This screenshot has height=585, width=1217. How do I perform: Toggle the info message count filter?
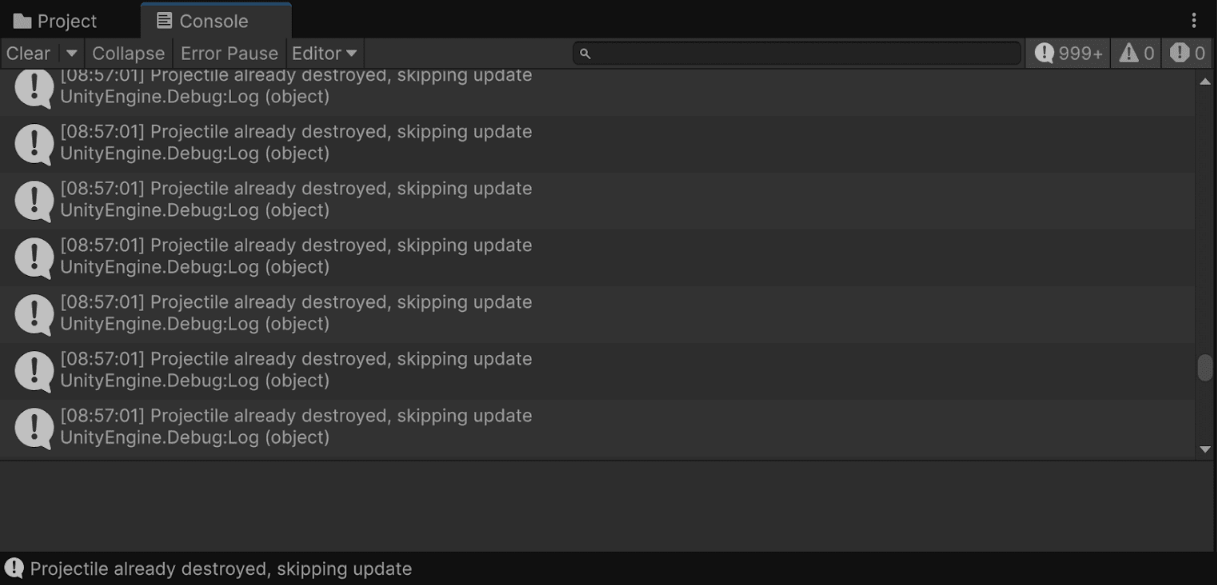[x=1067, y=53]
